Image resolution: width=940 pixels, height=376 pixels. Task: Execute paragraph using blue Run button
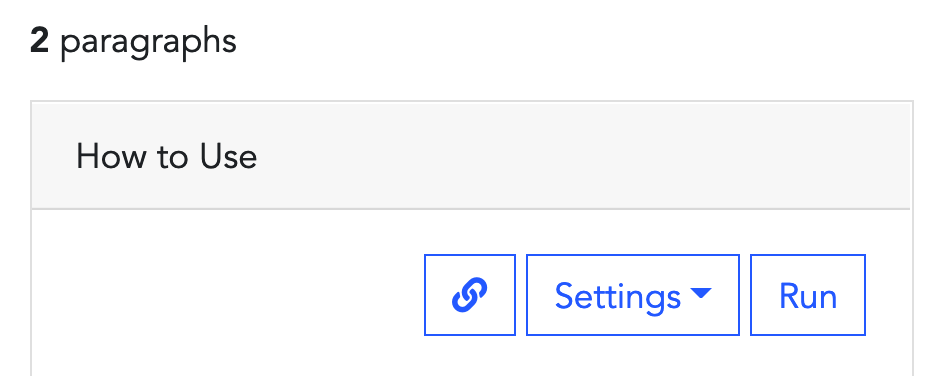(808, 294)
